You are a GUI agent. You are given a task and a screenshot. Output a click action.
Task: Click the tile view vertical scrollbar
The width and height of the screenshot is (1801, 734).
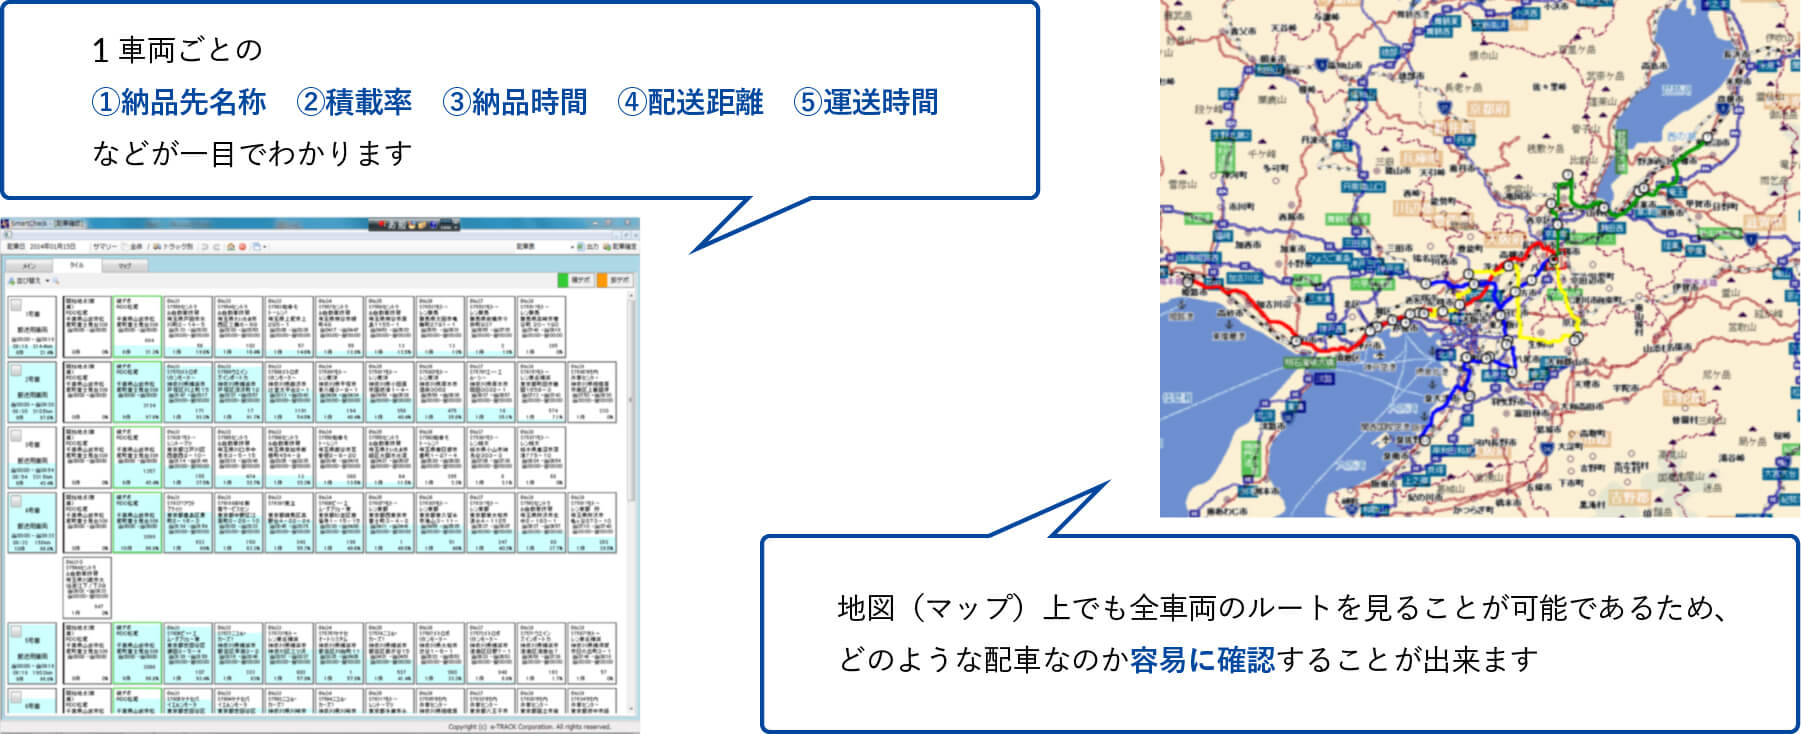click(x=631, y=502)
